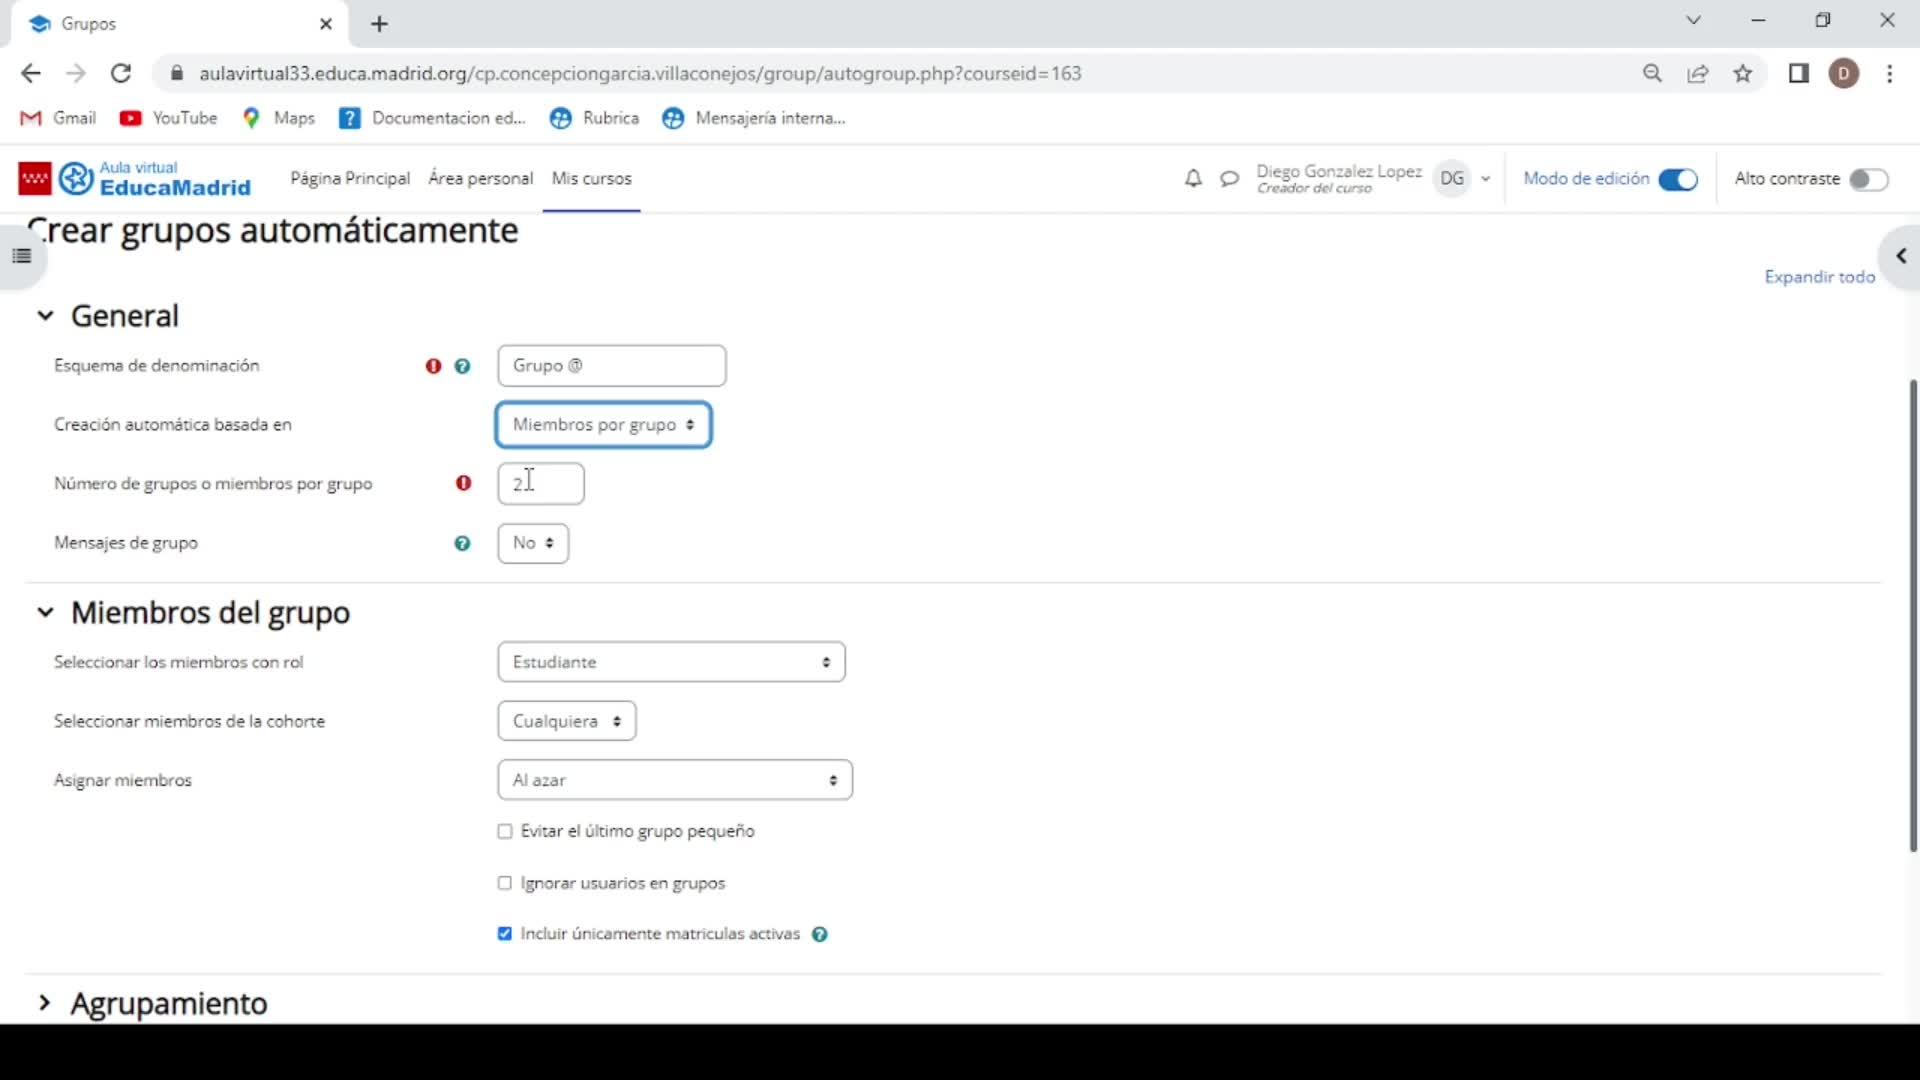This screenshot has width=1920, height=1080.
Task: Click the Grupo @ naming scheme field
Action: point(611,366)
